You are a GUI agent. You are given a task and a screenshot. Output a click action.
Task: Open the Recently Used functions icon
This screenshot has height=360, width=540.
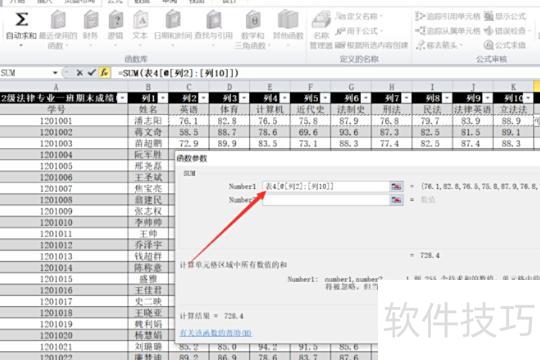[x=58, y=20]
